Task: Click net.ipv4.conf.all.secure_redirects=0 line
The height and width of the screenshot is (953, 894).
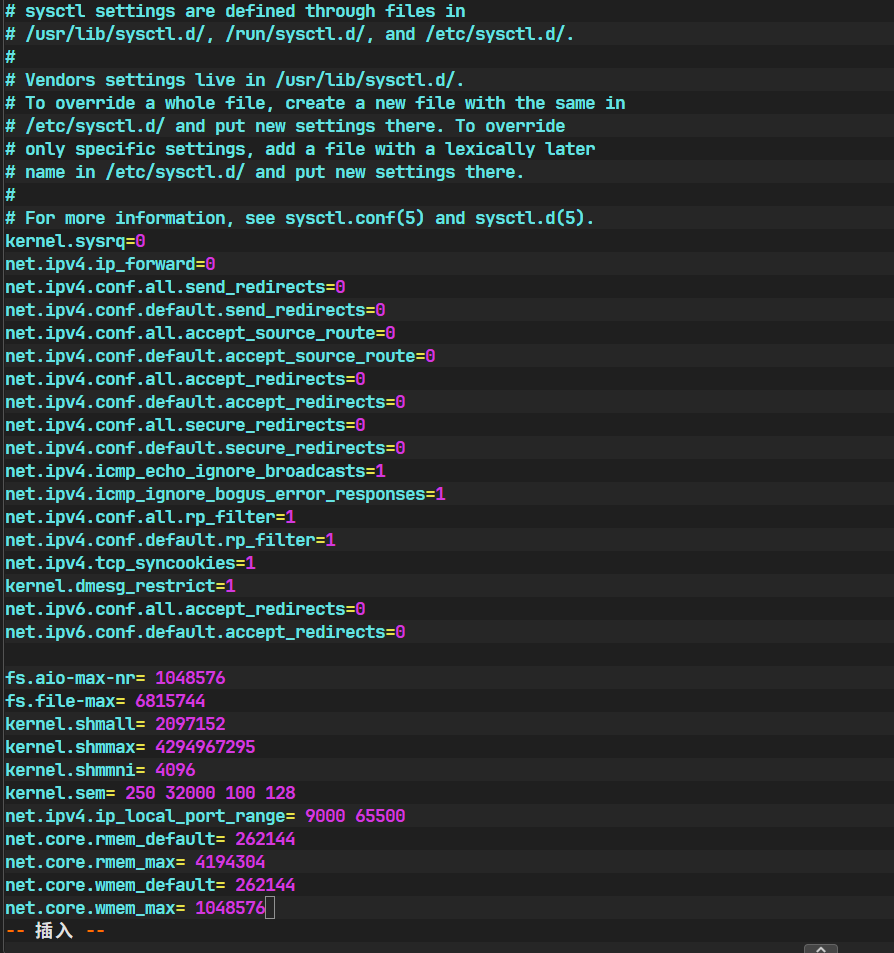Action: point(185,425)
